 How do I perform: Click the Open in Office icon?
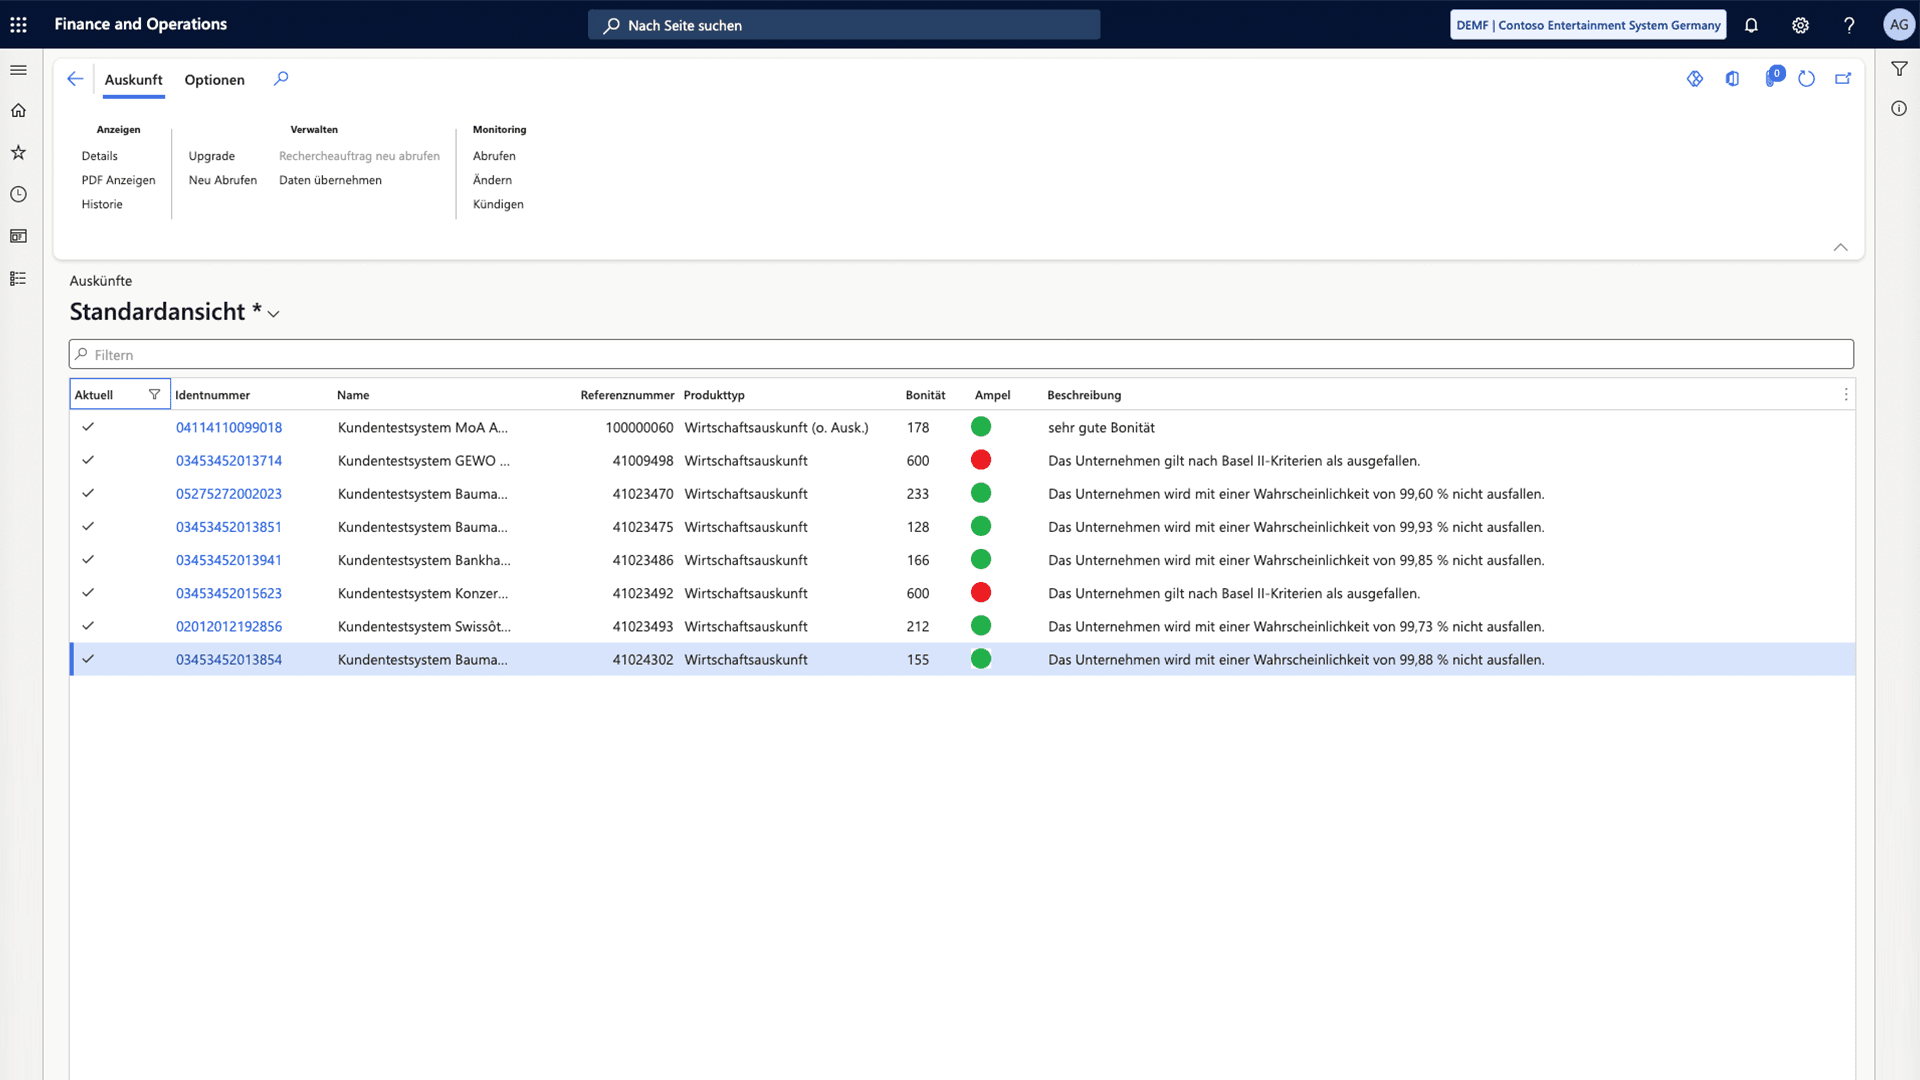point(1732,79)
